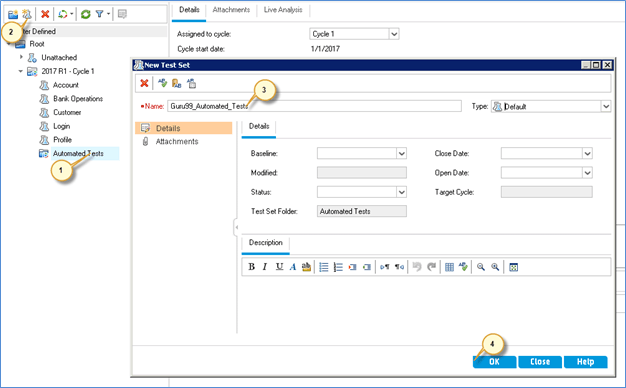626x388 pixels.
Task: Click the insert table icon in the description toolbar
Action: [x=449, y=267]
